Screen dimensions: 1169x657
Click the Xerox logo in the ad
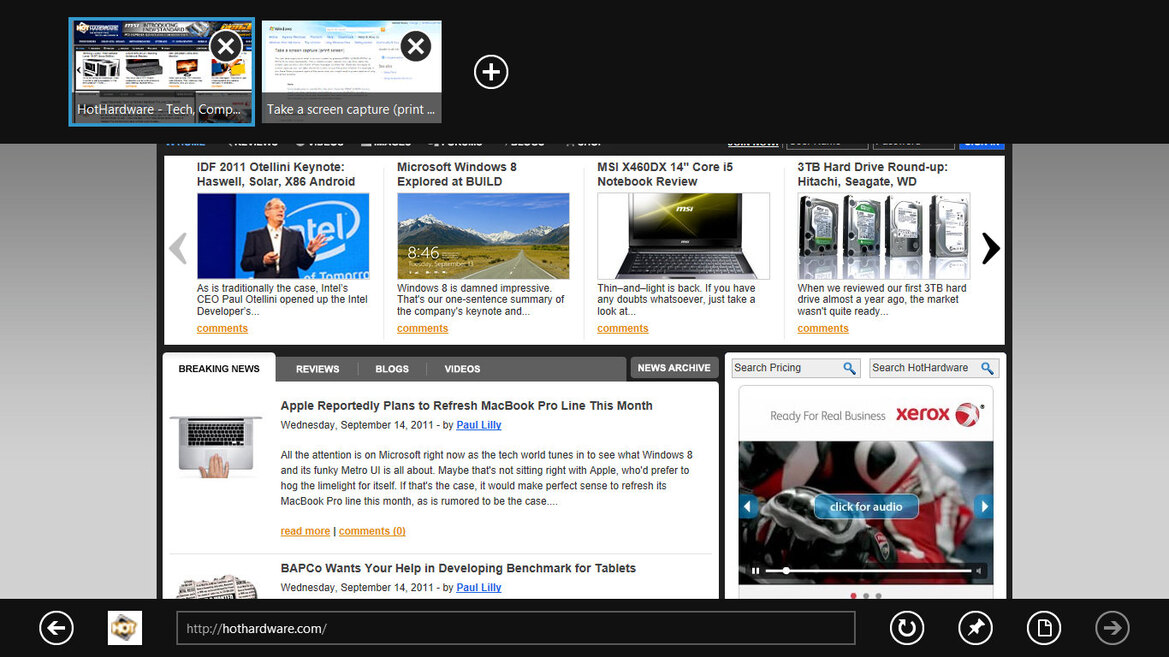[x=940, y=414]
